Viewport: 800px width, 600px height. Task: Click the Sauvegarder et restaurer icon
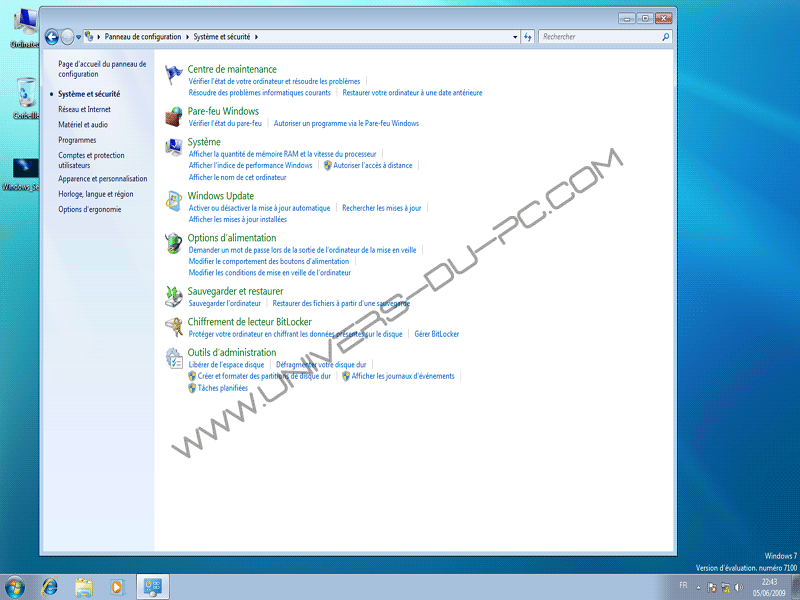coord(173,296)
